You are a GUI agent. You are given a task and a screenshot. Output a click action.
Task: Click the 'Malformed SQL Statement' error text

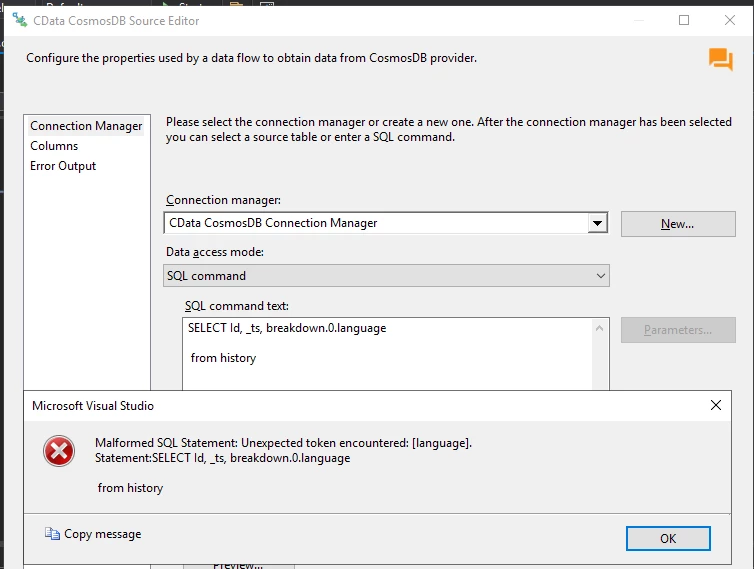coord(283,443)
